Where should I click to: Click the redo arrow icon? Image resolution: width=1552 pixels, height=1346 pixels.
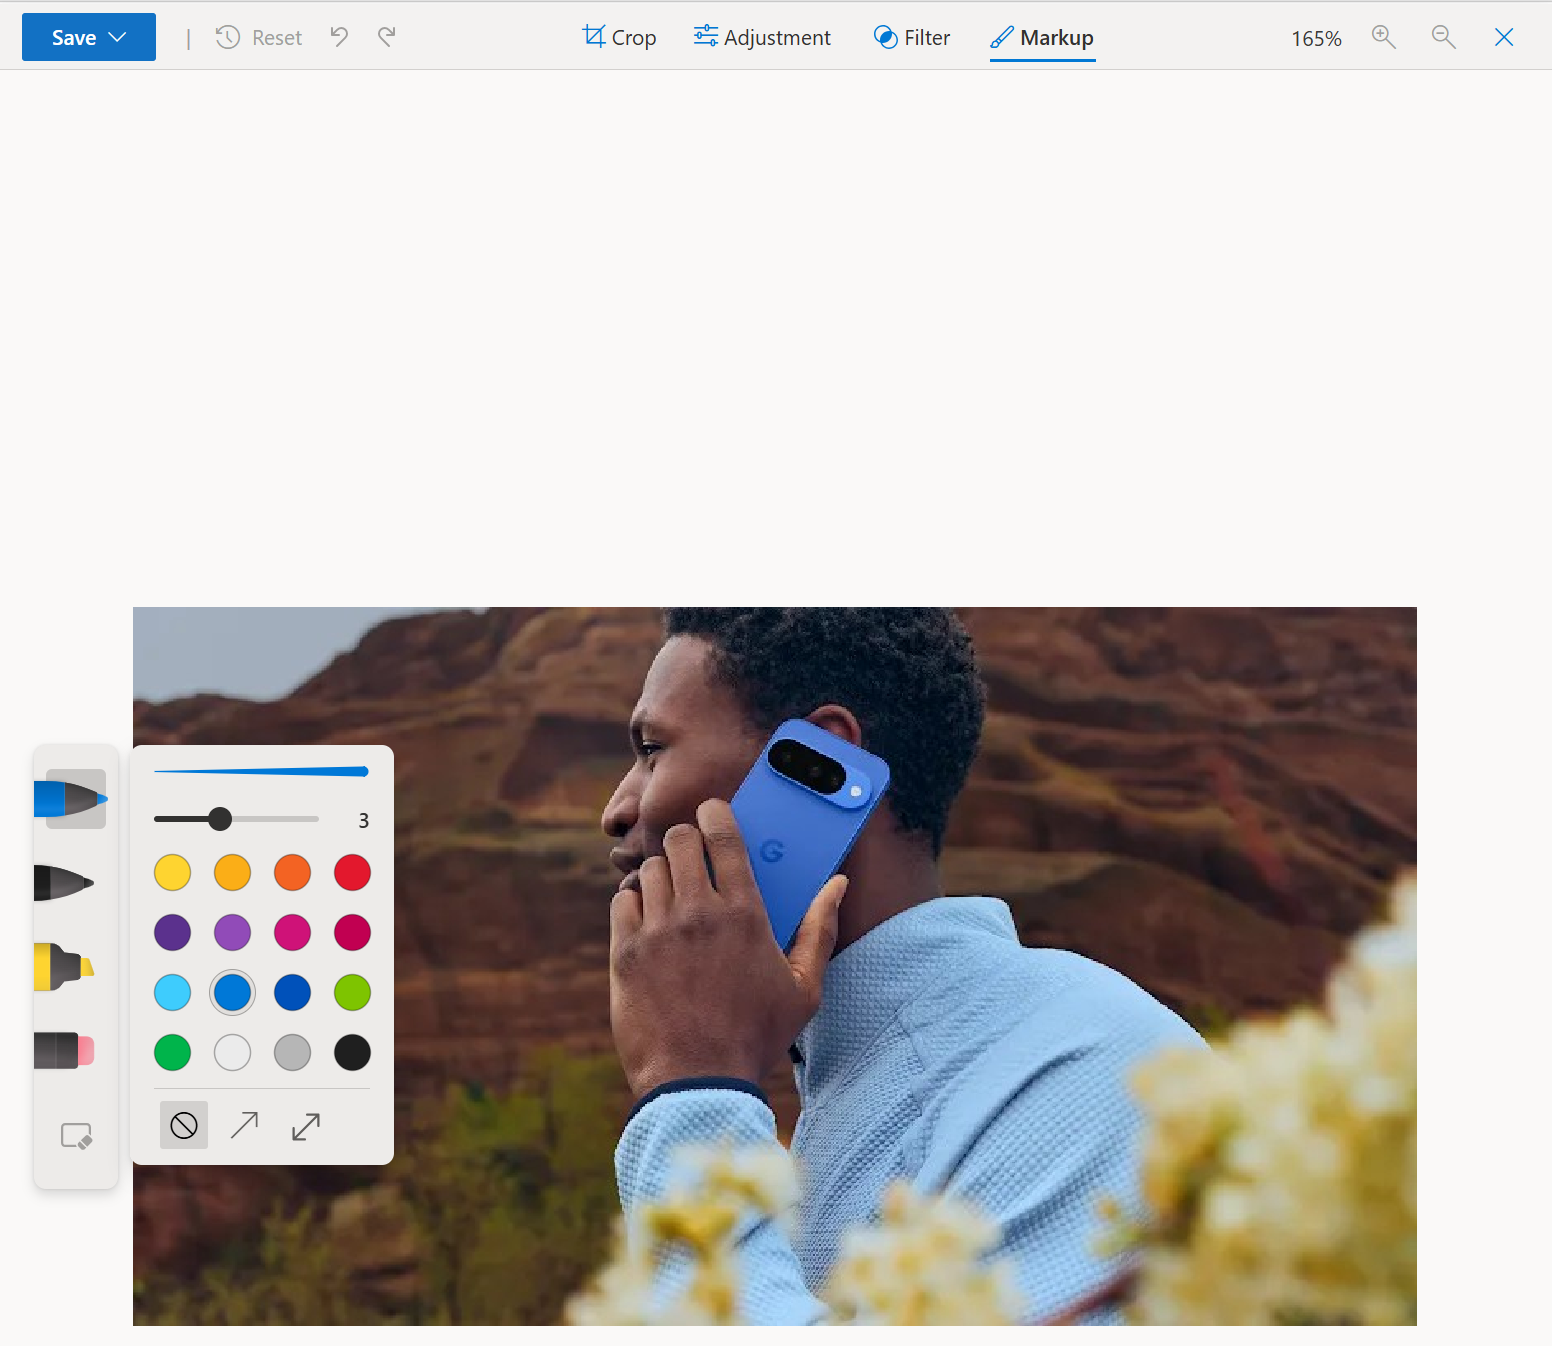(x=387, y=37)
